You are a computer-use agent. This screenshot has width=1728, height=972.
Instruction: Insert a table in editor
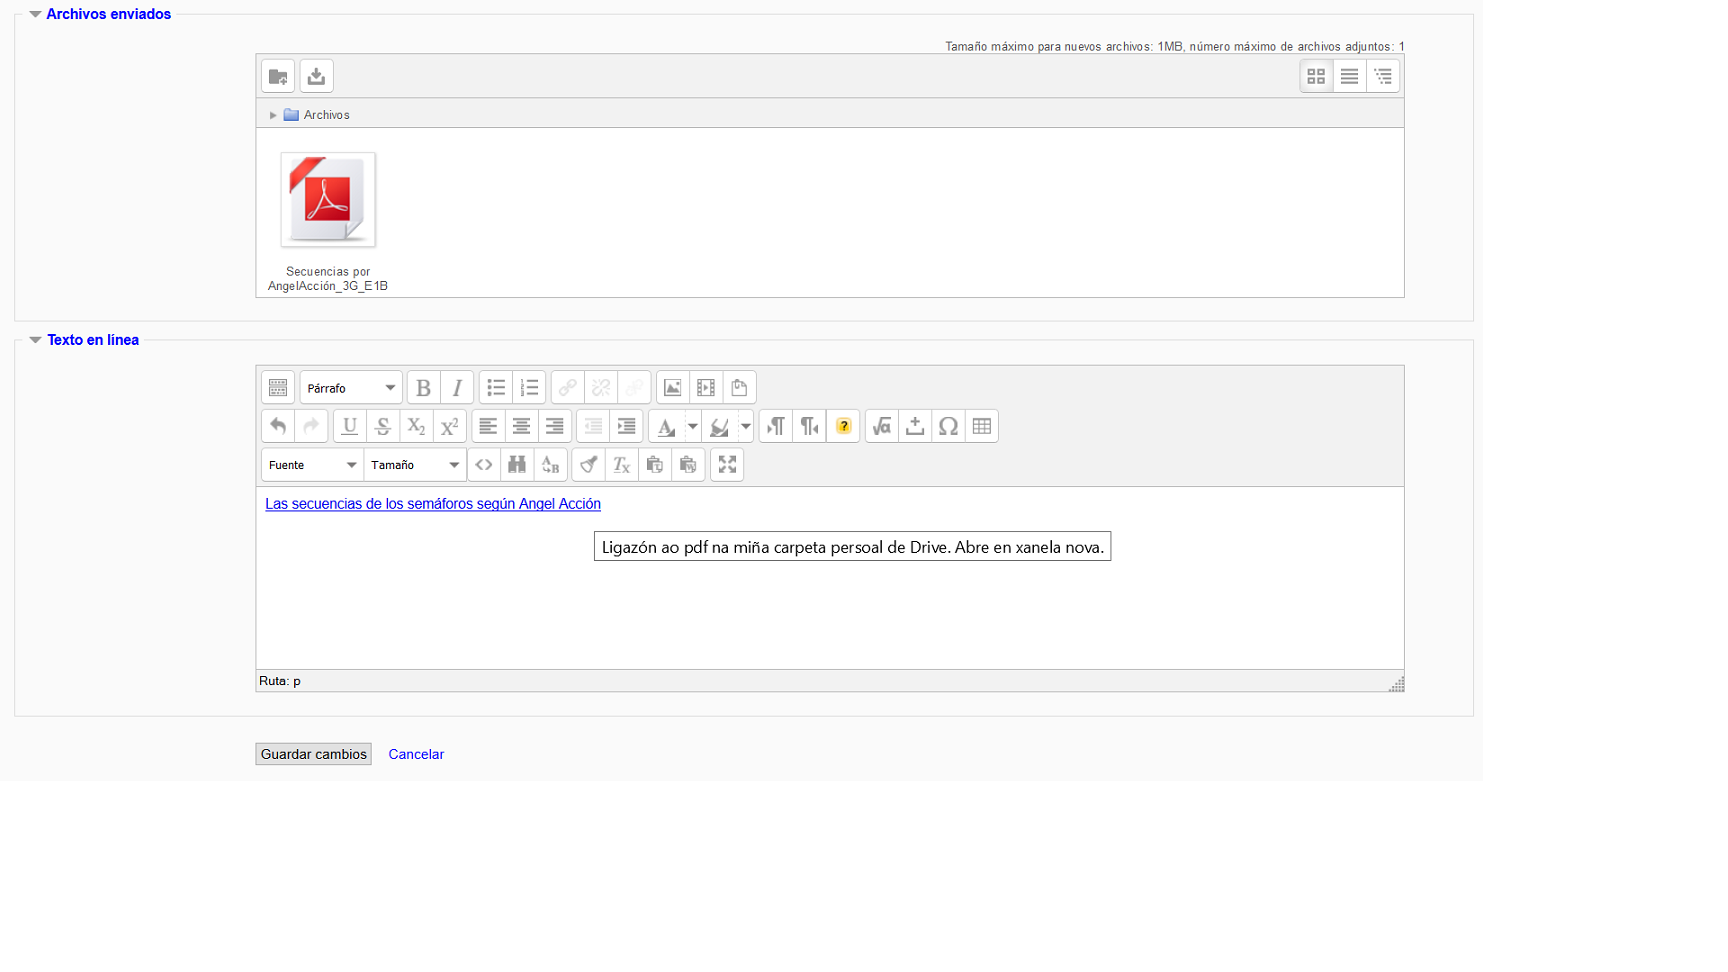[982, 427]
